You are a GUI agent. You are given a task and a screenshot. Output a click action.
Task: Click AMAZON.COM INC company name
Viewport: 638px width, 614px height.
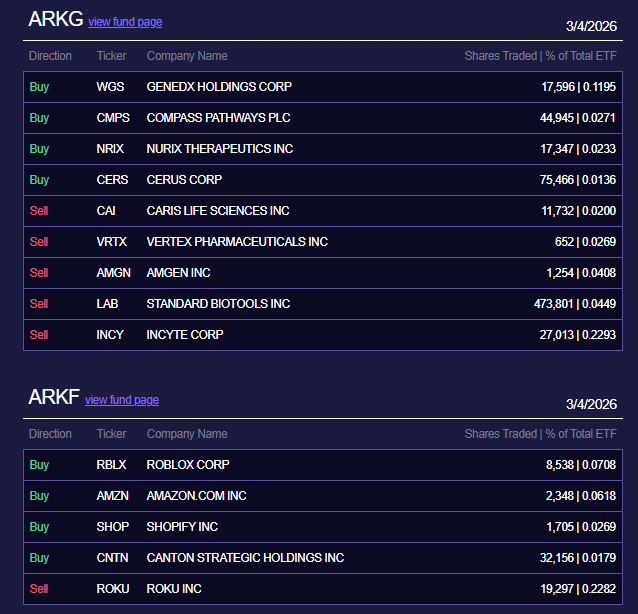pyautogui.click(x=196, y=496)
